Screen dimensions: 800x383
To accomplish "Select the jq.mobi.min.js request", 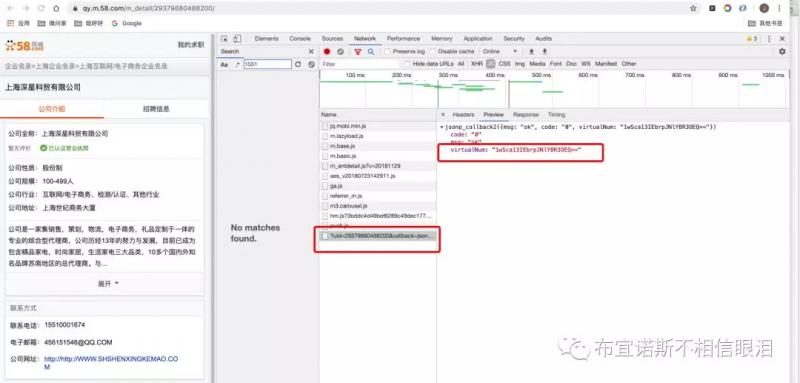I will (x=378, y=125).
